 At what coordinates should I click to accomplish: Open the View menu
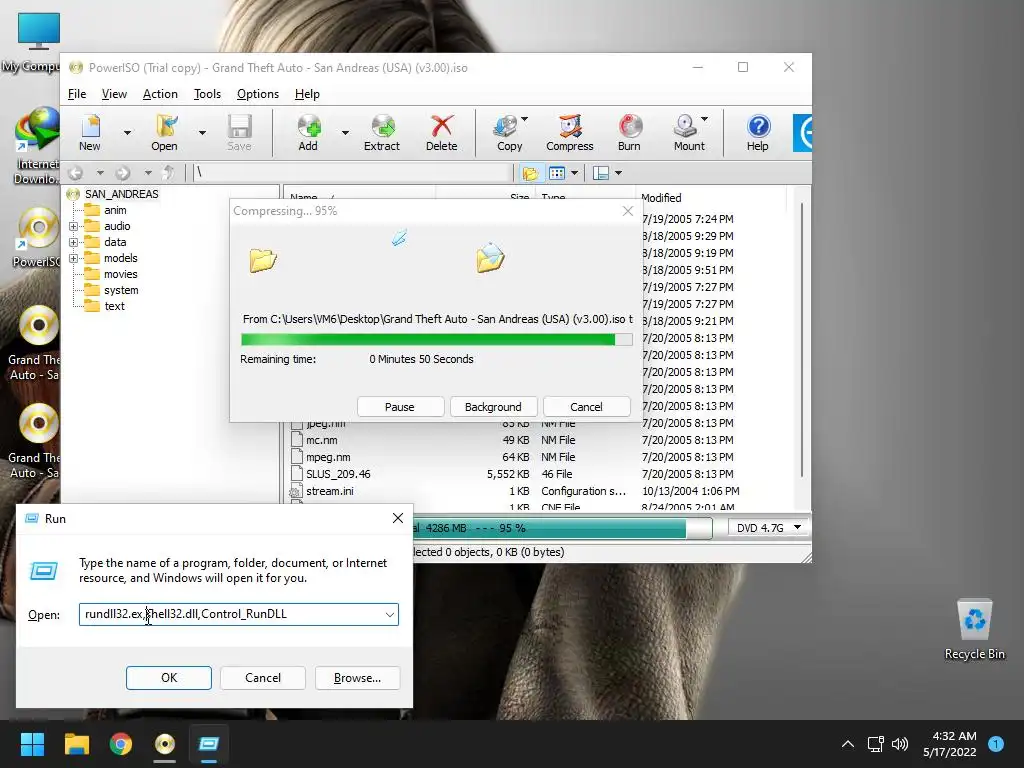(114, 94)
